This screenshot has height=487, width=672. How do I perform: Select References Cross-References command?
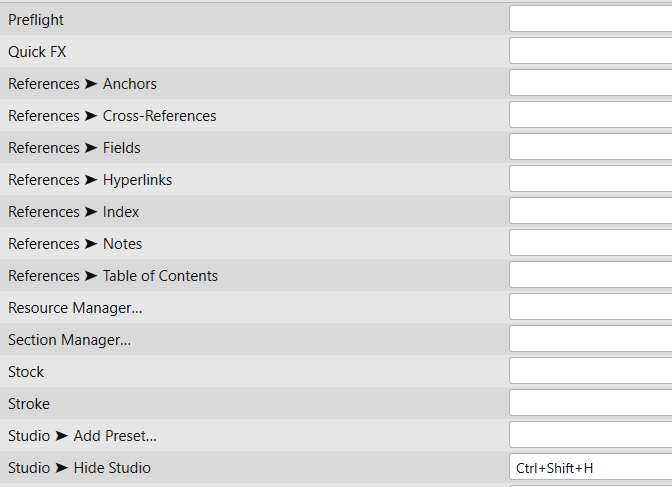pos(112,116)
